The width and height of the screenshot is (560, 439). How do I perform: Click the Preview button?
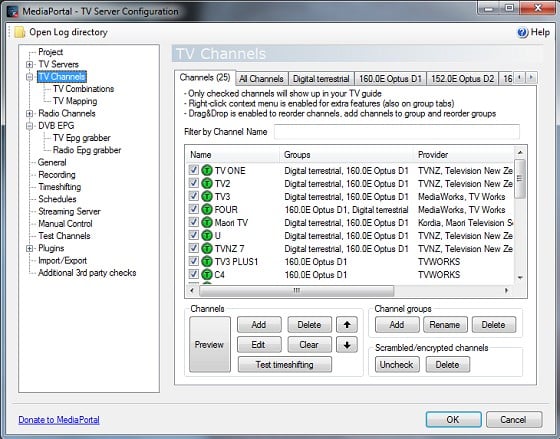coord(210,344)
